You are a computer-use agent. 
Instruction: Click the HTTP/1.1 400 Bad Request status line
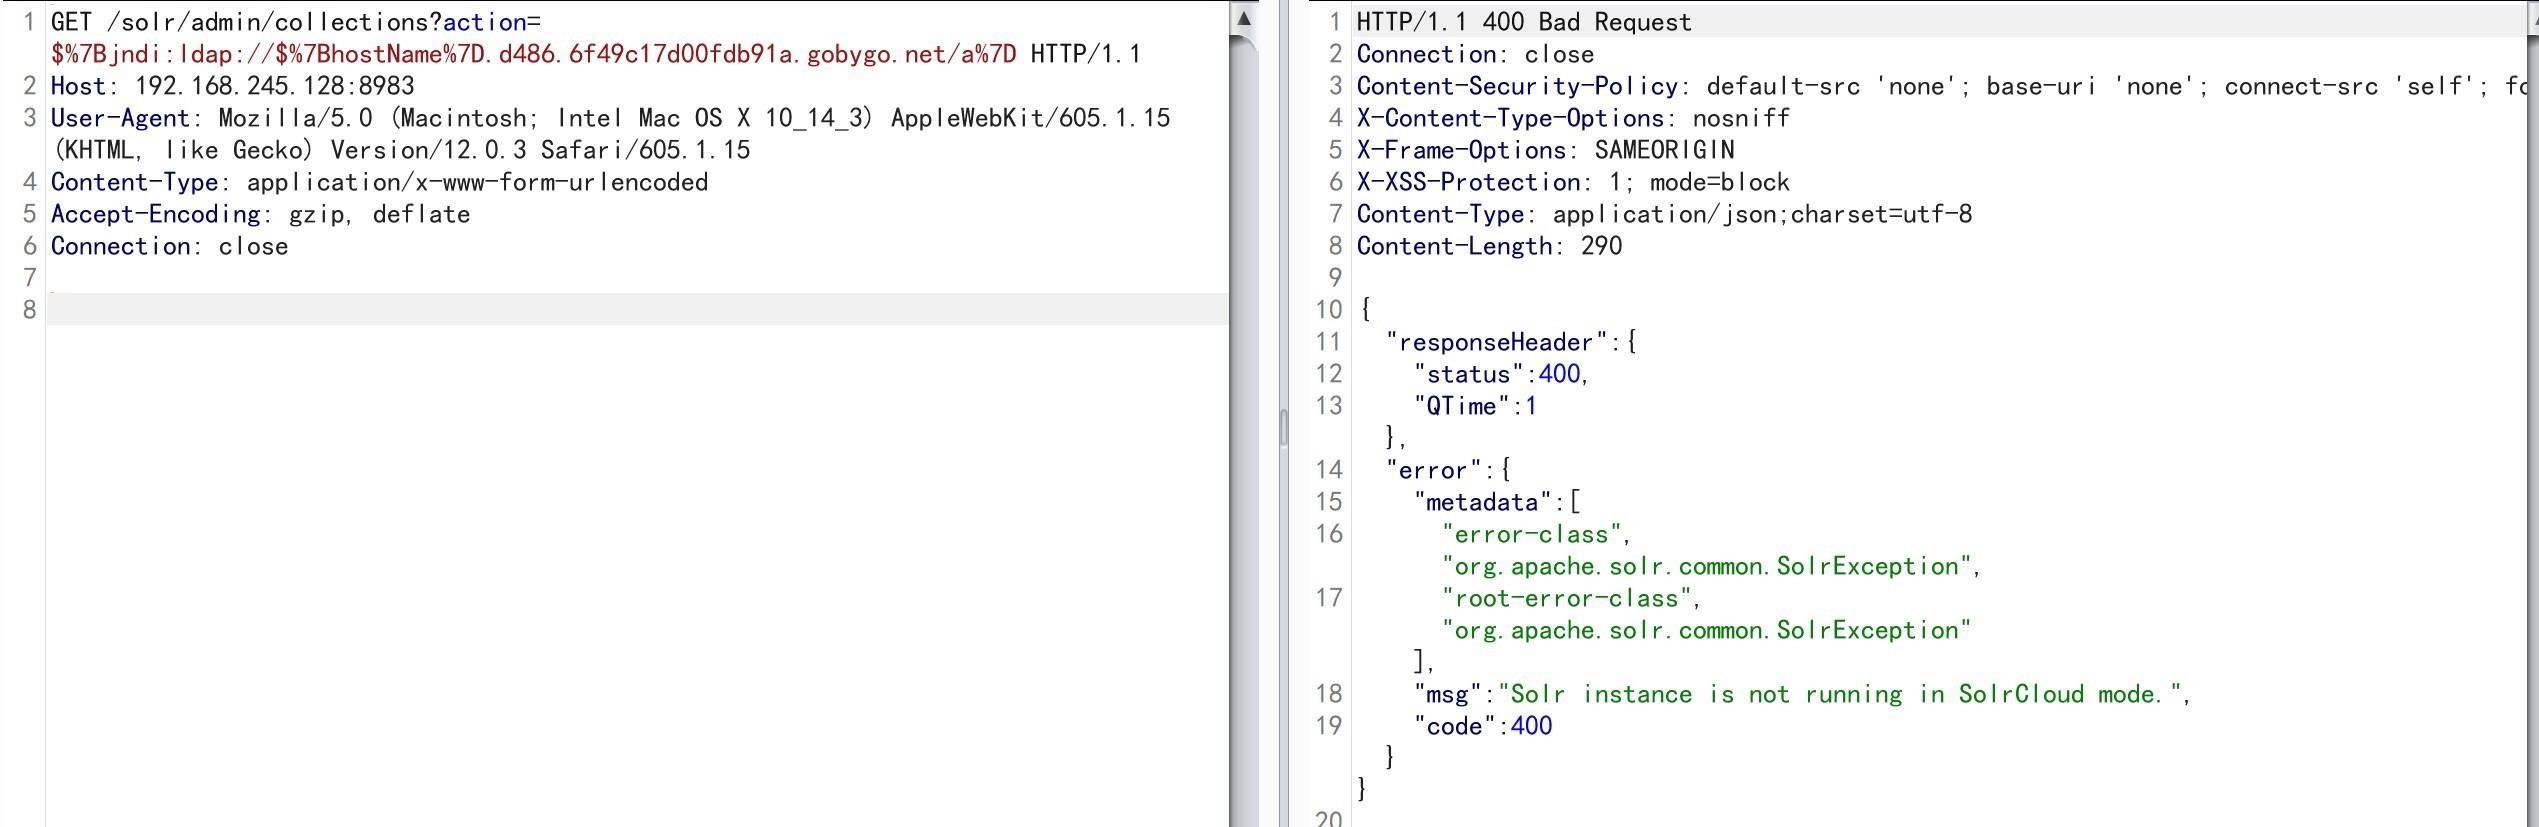(x=1524, y=22)
